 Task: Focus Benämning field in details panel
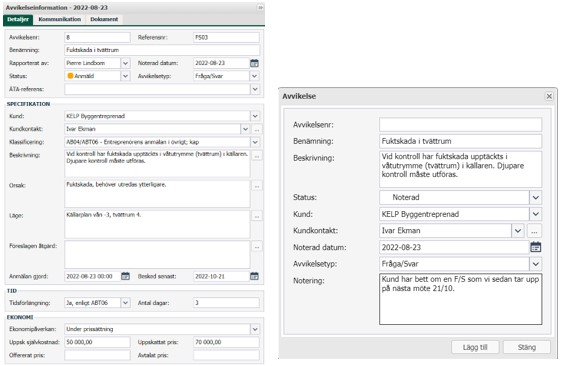click(162, 50)
